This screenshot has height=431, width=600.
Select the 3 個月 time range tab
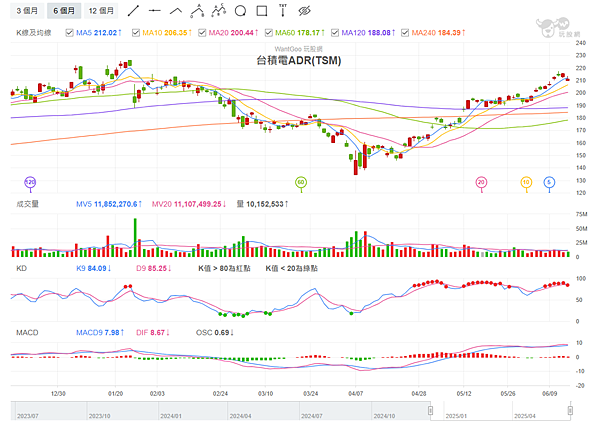pos(27,11)
